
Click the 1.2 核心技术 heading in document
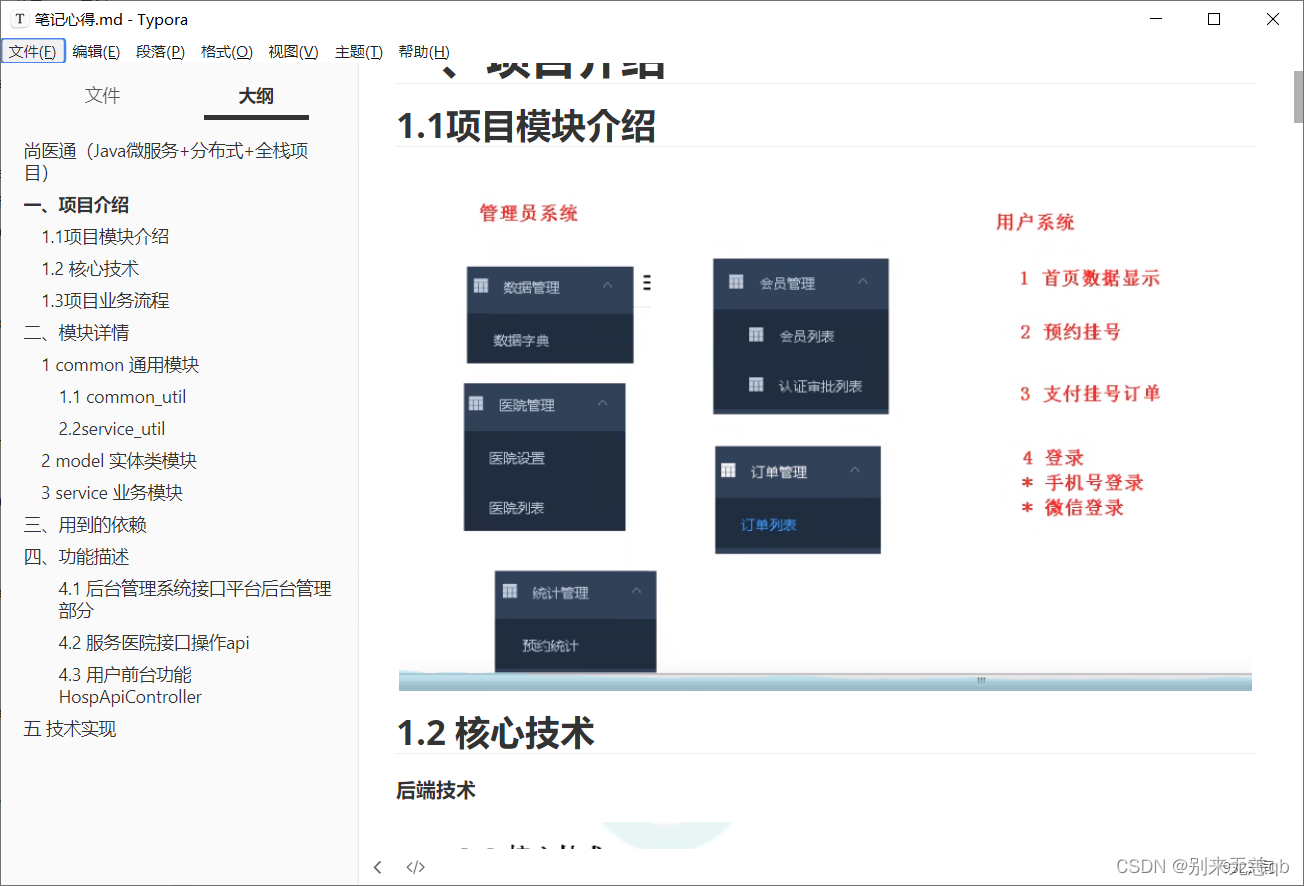pyautogui.click(x=495, y=733)
